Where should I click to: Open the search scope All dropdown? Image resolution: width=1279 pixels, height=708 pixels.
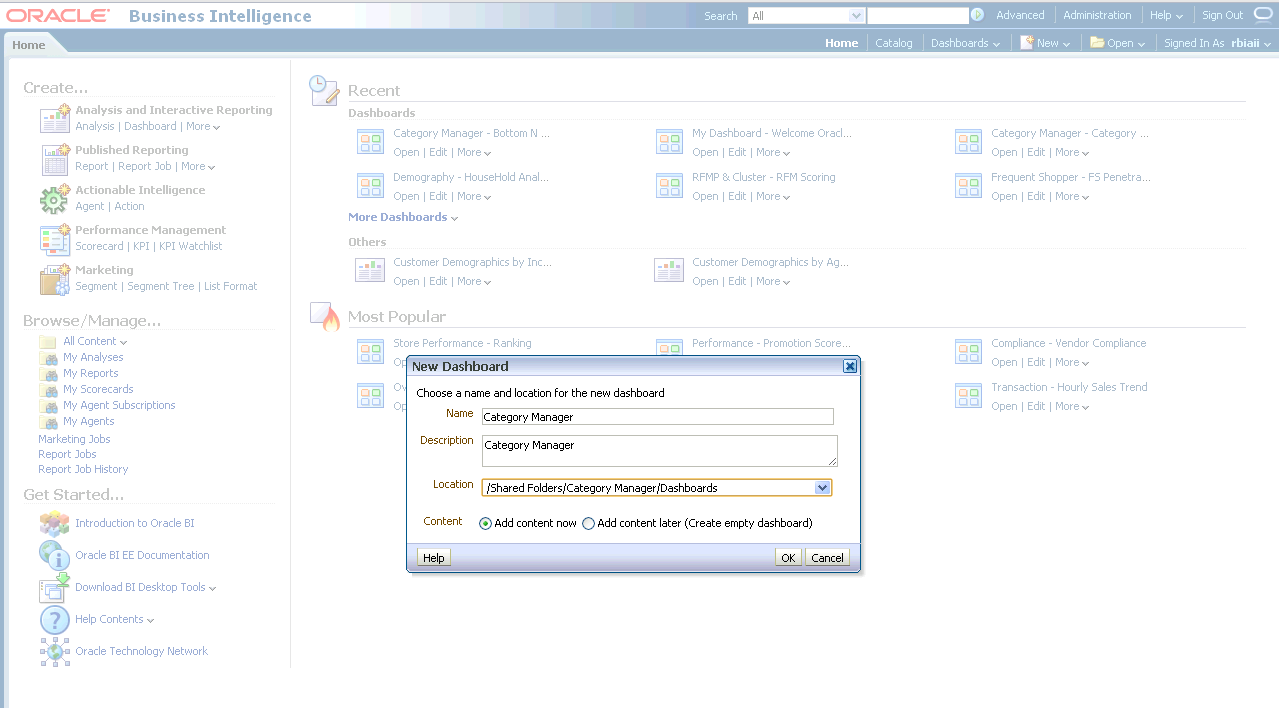(856, 16)
